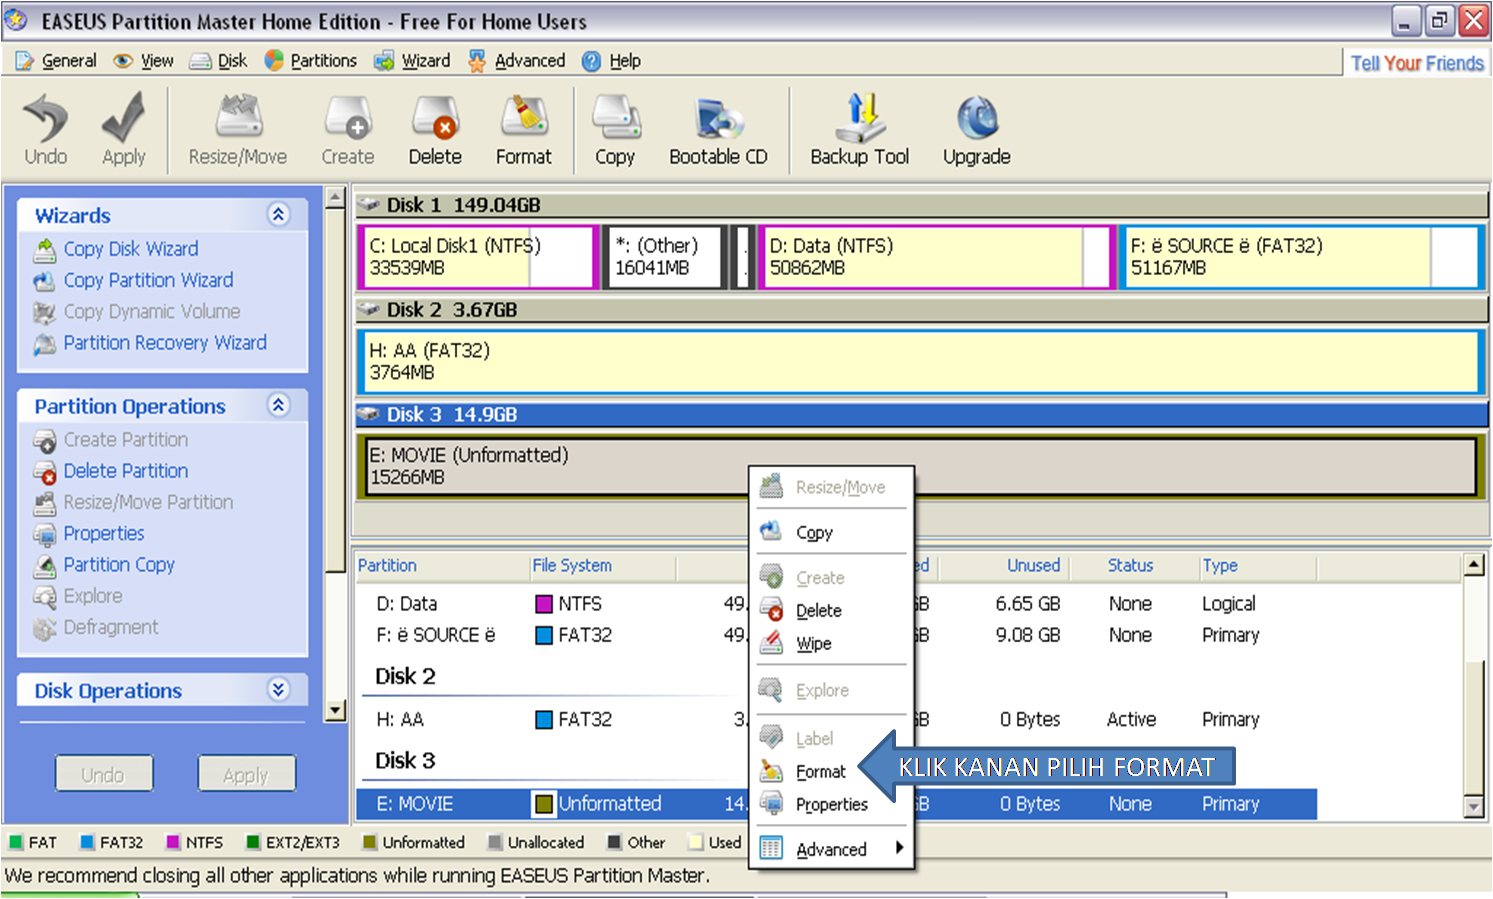Click the sidebar scroll down arrow

[x=336, y=711]
